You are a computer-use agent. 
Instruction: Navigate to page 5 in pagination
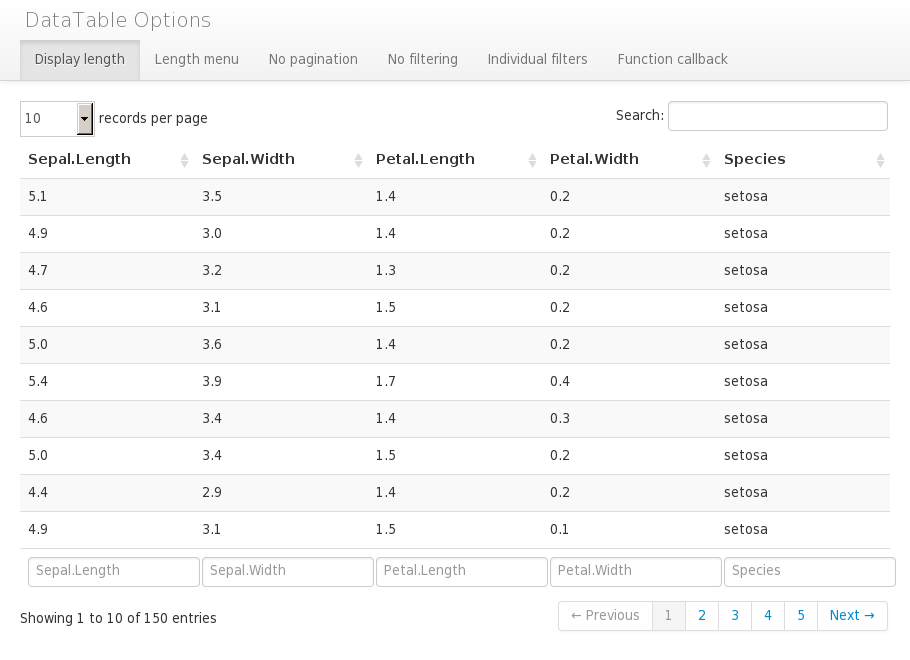point(801,616)
